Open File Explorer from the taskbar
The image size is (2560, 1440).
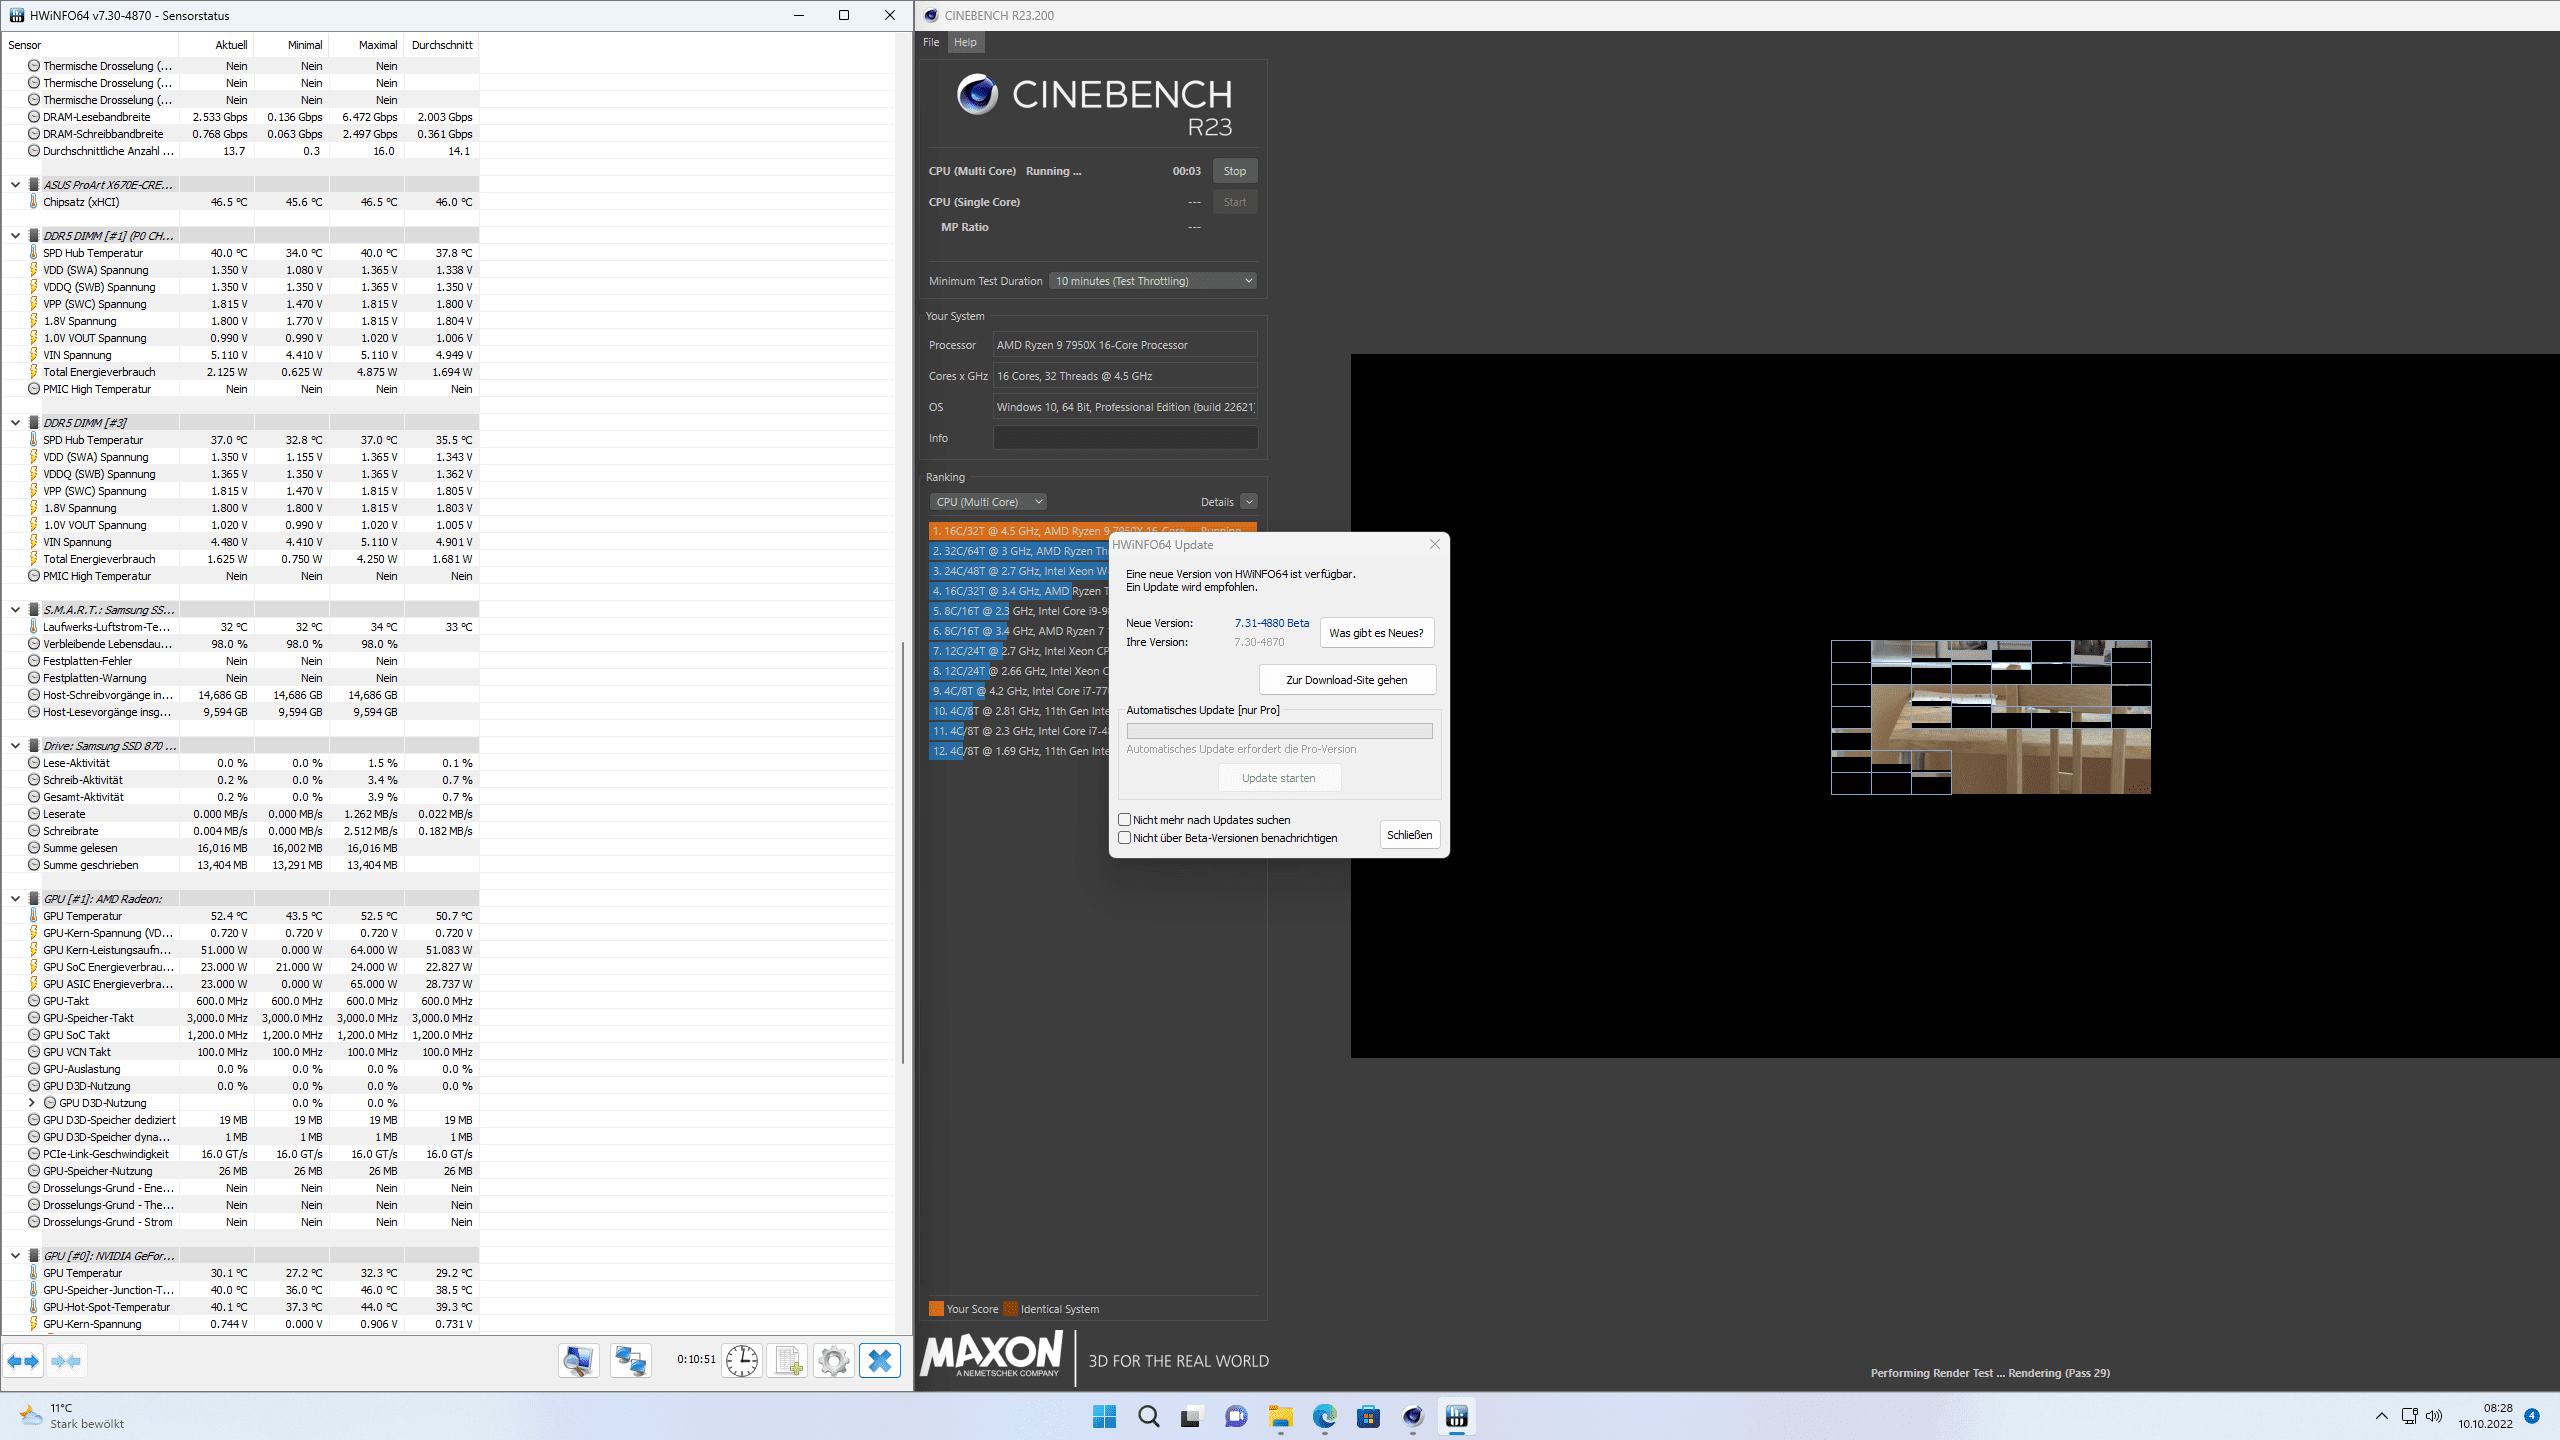pyautogui.click(x=1280, y=1416)
